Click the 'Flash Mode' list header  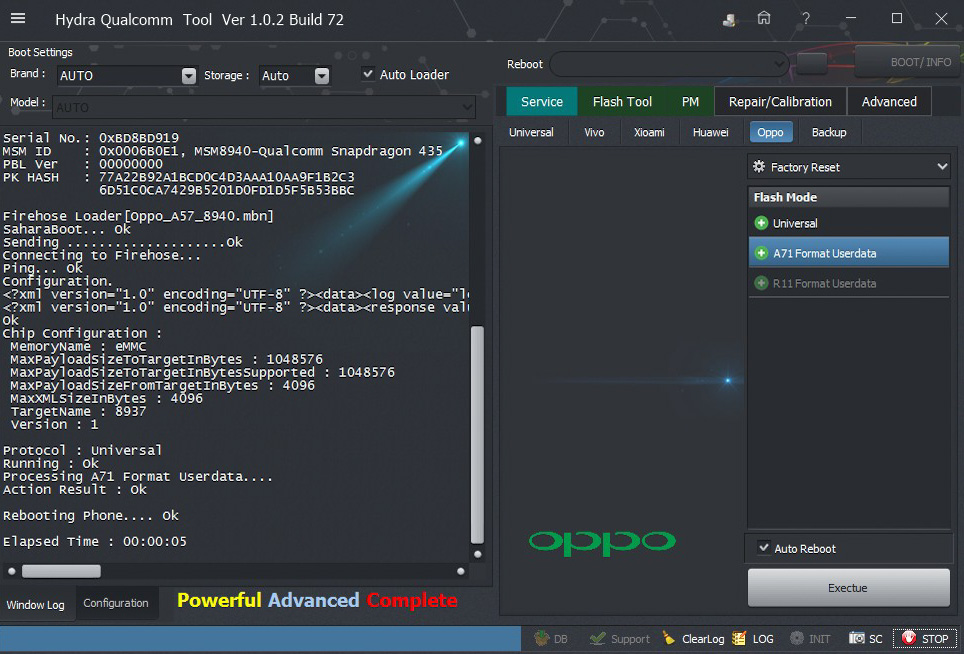tap(849, 197)
